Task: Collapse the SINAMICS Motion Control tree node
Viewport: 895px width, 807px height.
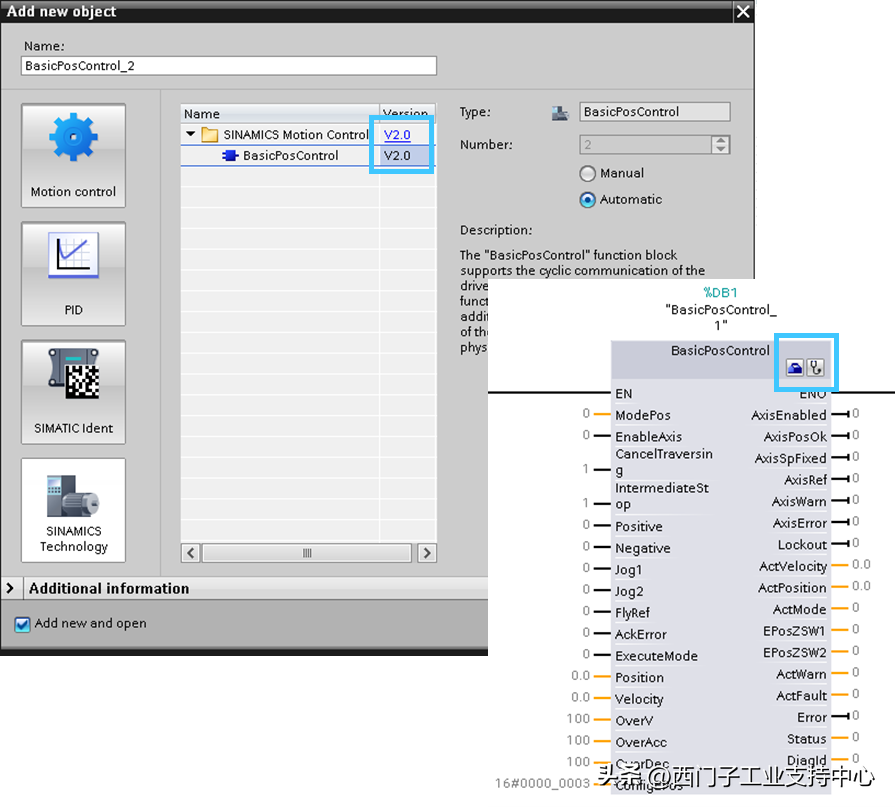Action: tap(190, 135)
